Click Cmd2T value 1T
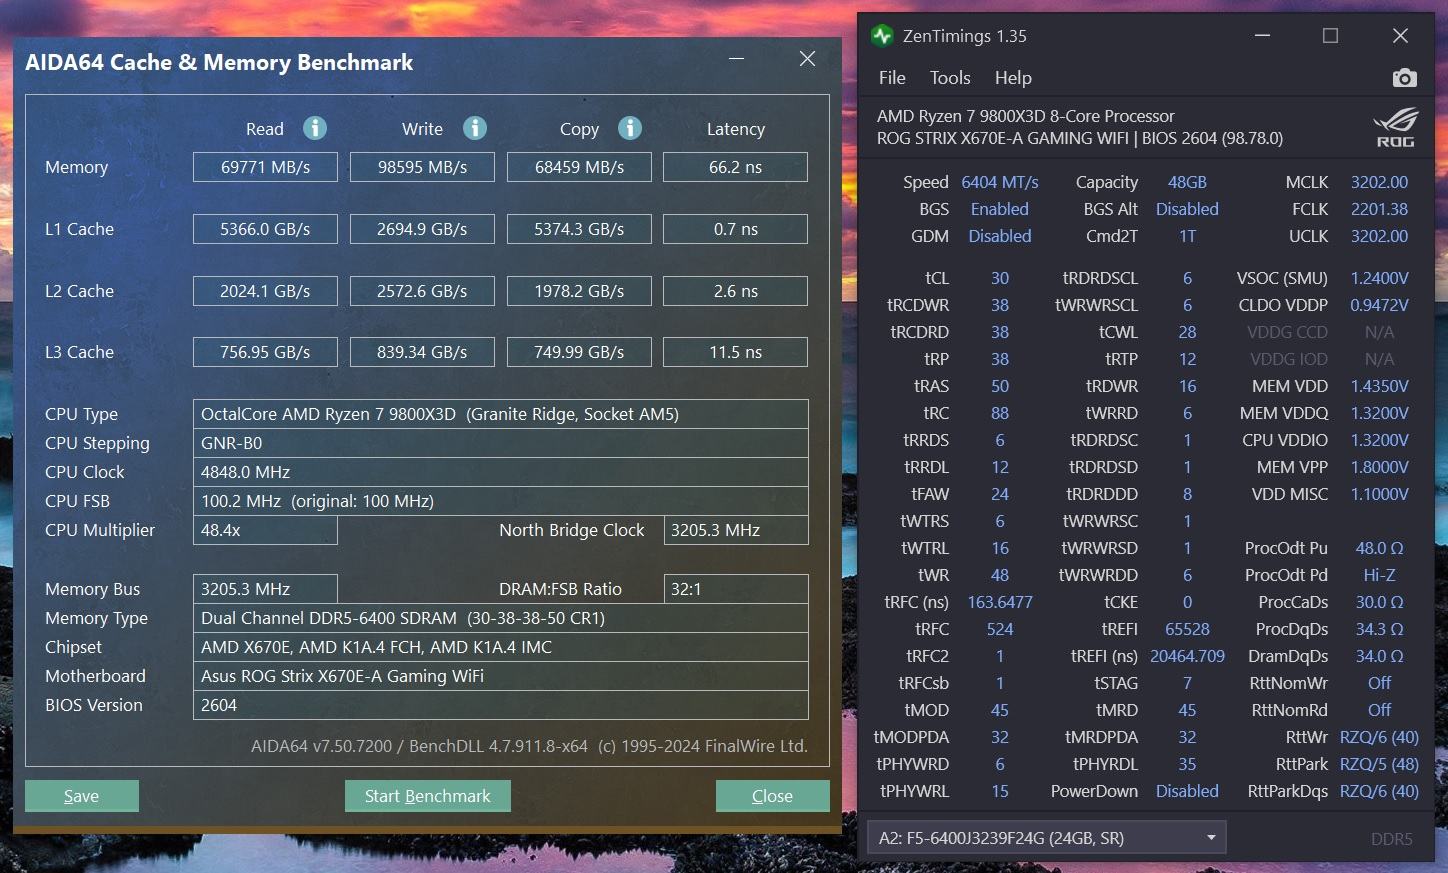The width and height of the screenshot is (1448, 873). tap(1187, 236)
